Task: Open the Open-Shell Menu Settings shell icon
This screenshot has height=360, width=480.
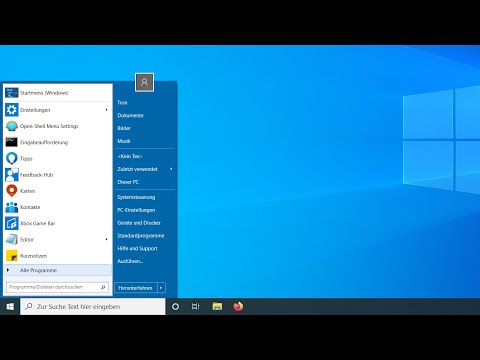Action: click(12, 126)
